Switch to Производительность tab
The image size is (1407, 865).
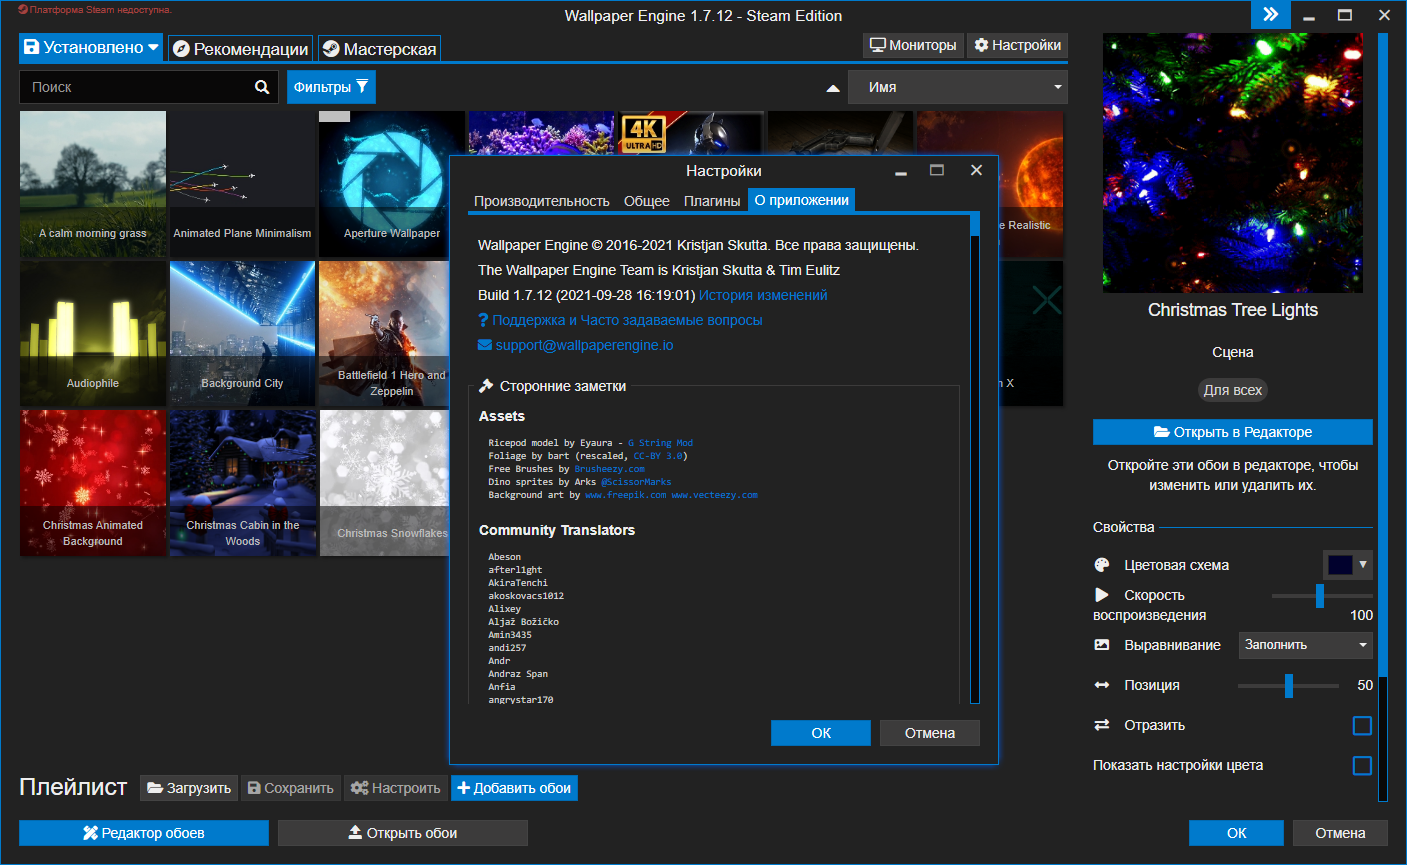(541, 201)
